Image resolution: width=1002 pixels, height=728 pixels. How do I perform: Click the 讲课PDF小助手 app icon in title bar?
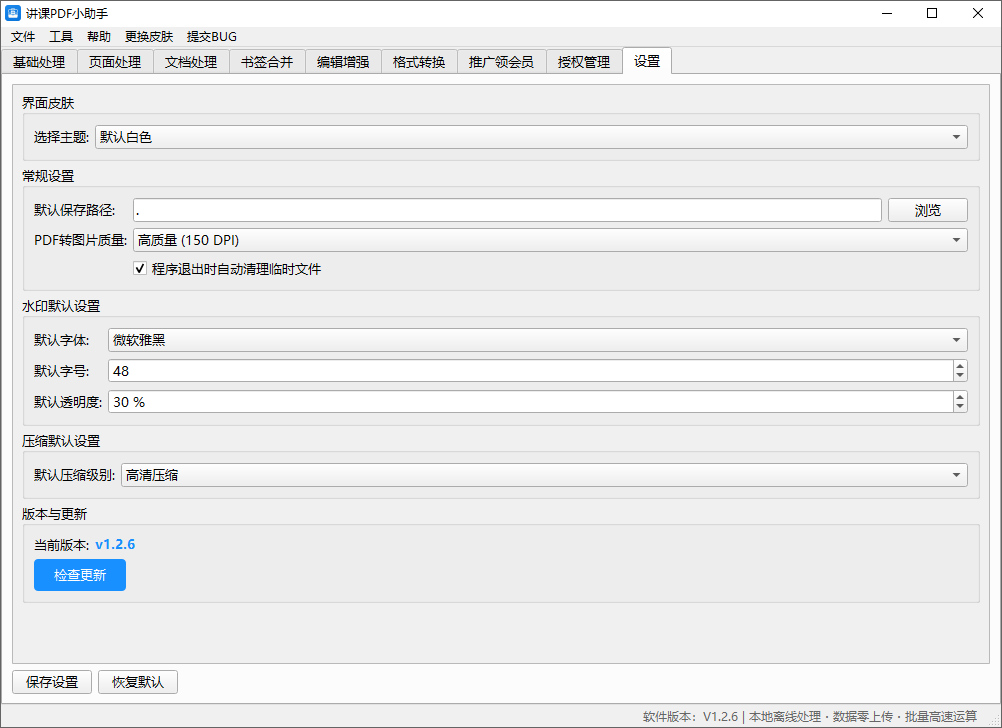13,13
